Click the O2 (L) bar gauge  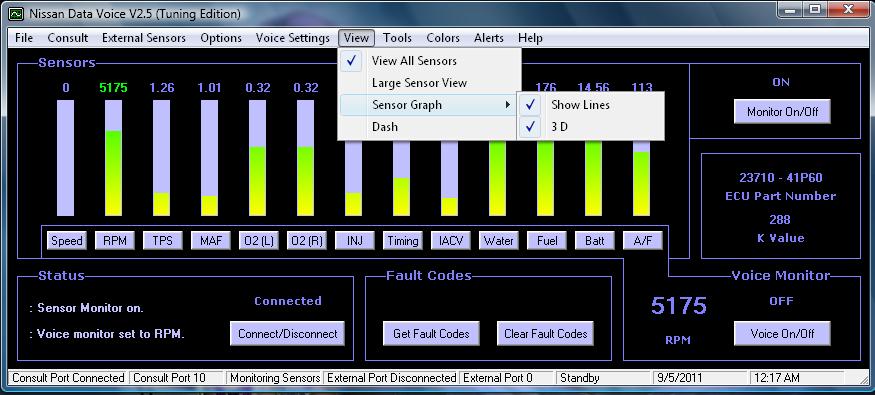coord(257,158)
